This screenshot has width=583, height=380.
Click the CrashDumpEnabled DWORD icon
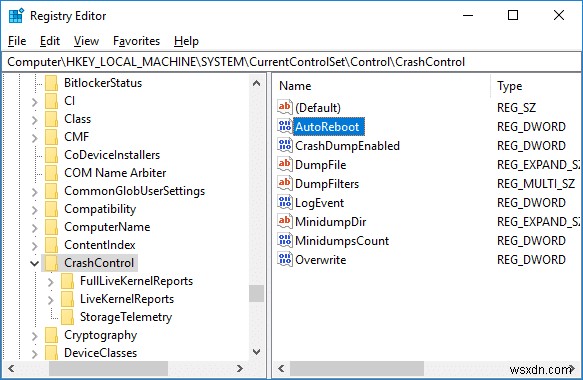coord(285,145)
